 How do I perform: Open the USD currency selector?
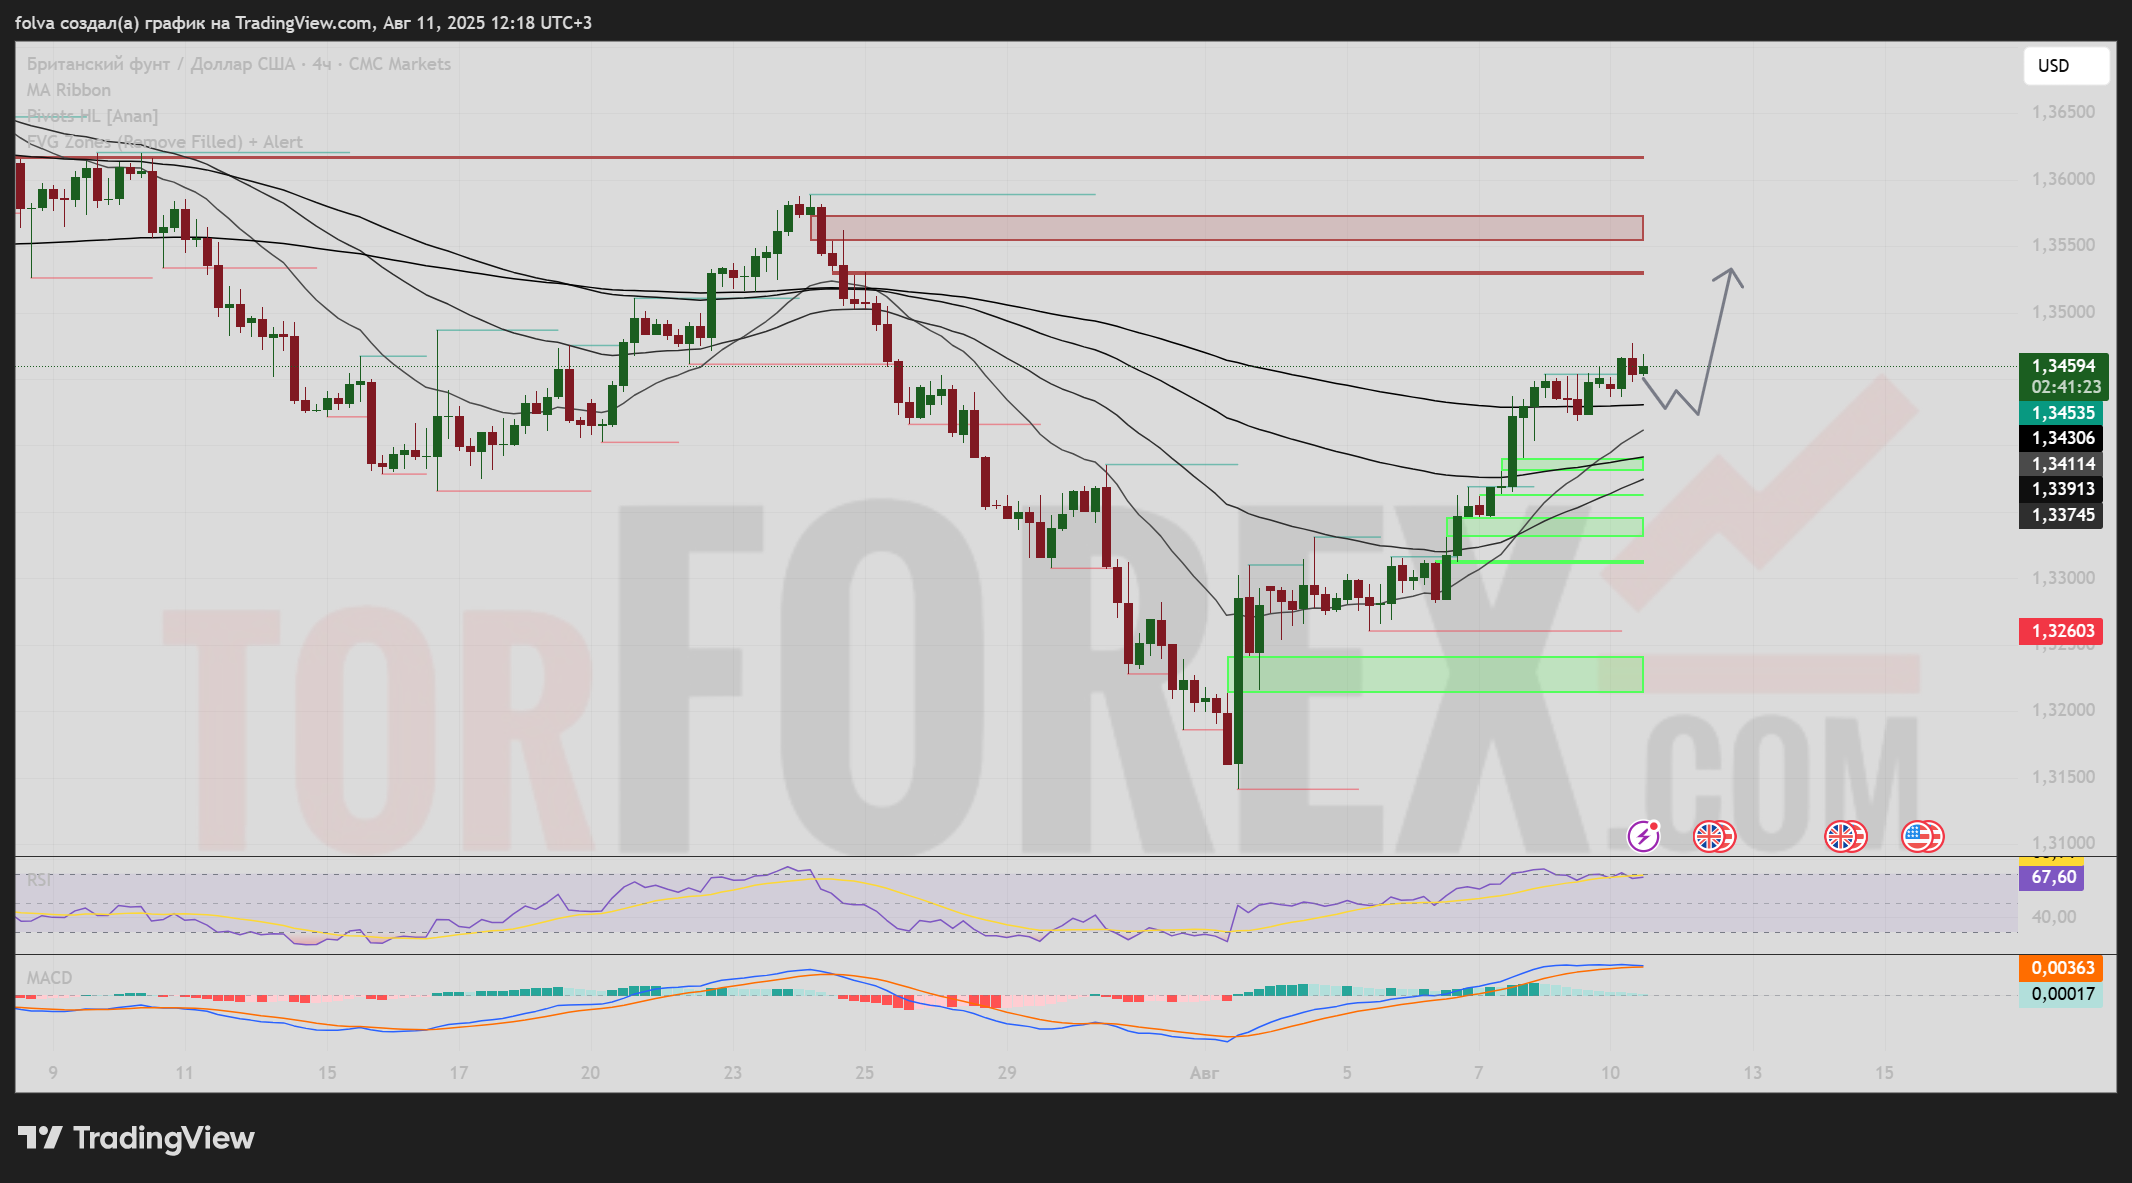[2065, 66]
